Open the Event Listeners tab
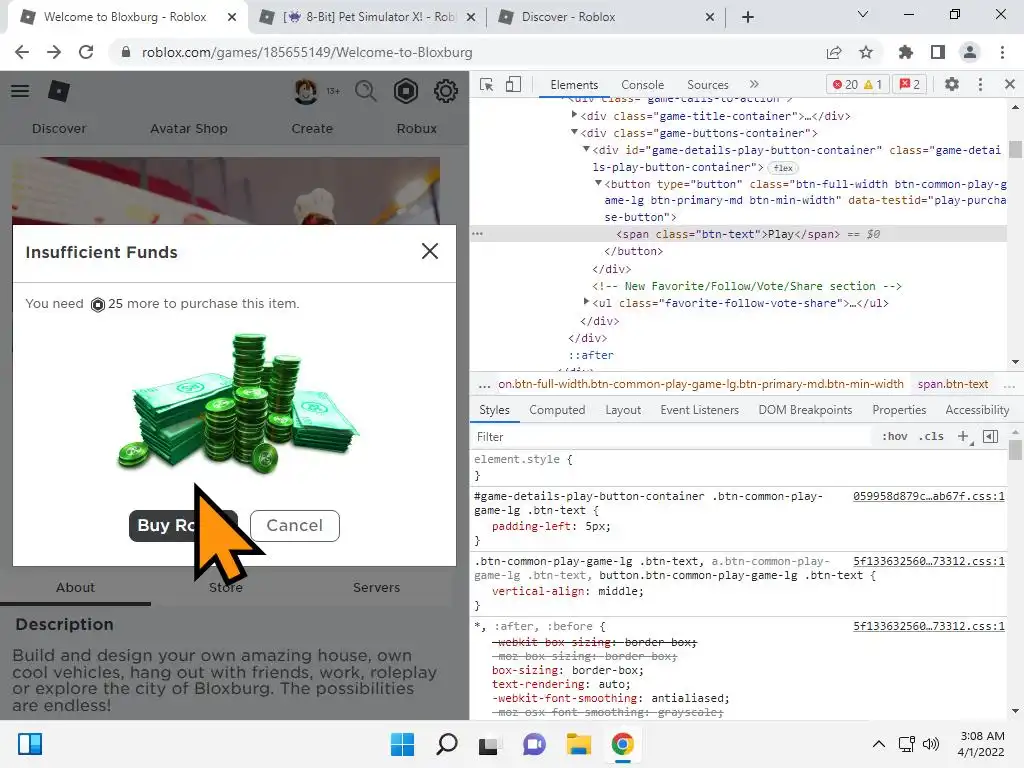The height and width of the screenshot is (768, 1024). [x=699, y=410]
